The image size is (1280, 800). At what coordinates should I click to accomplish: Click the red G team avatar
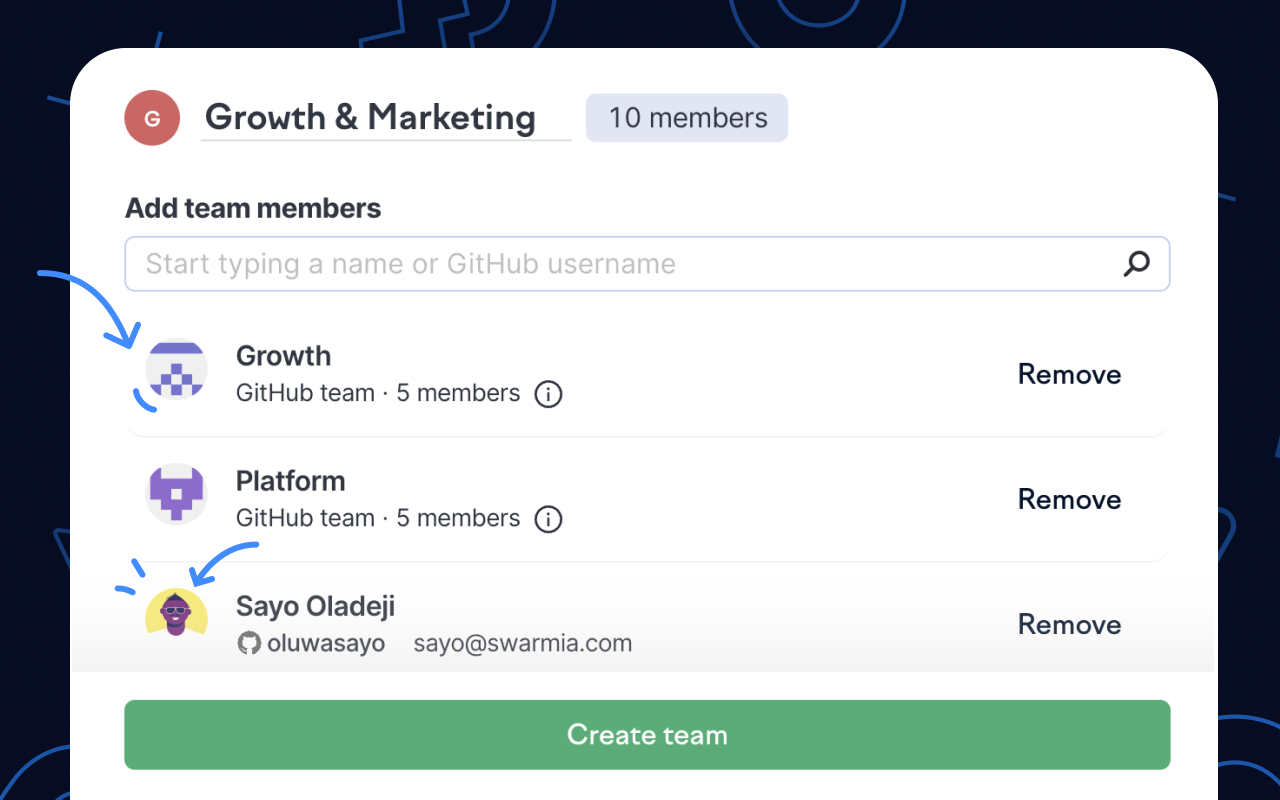click(152, 118)
